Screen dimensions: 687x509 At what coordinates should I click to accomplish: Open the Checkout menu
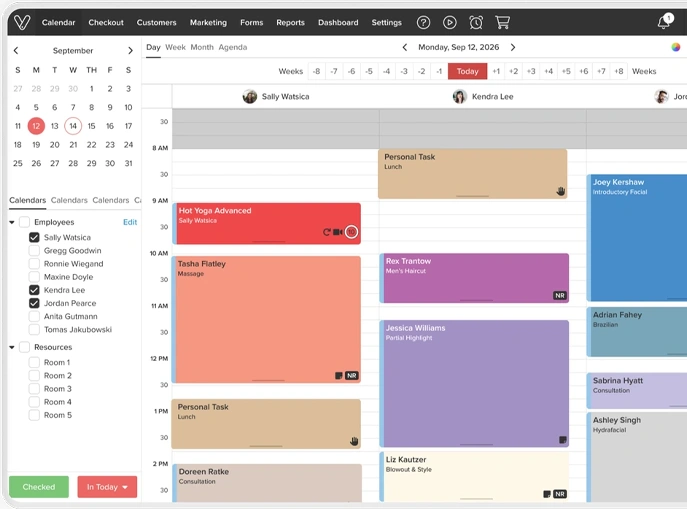tap(106, 22)
